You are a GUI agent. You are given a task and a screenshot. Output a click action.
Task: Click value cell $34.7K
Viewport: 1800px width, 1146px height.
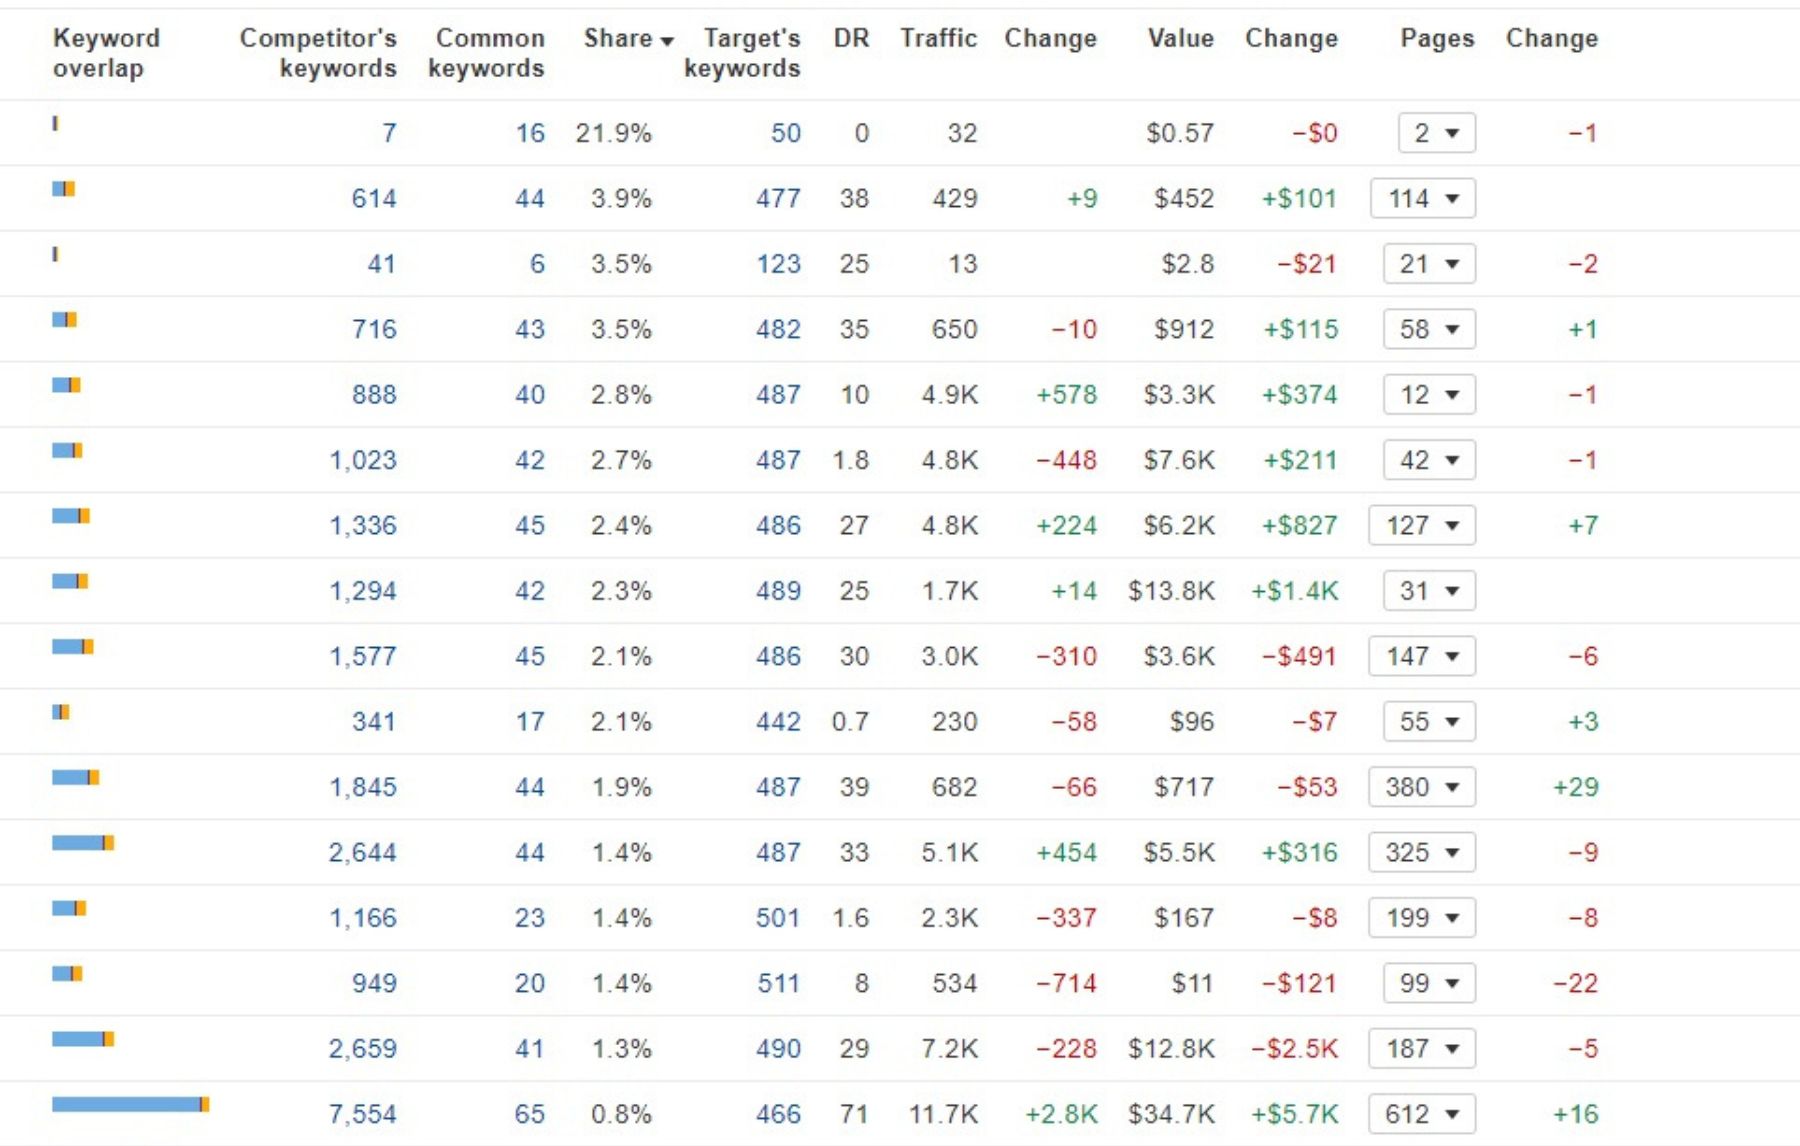(1171, 1114)
